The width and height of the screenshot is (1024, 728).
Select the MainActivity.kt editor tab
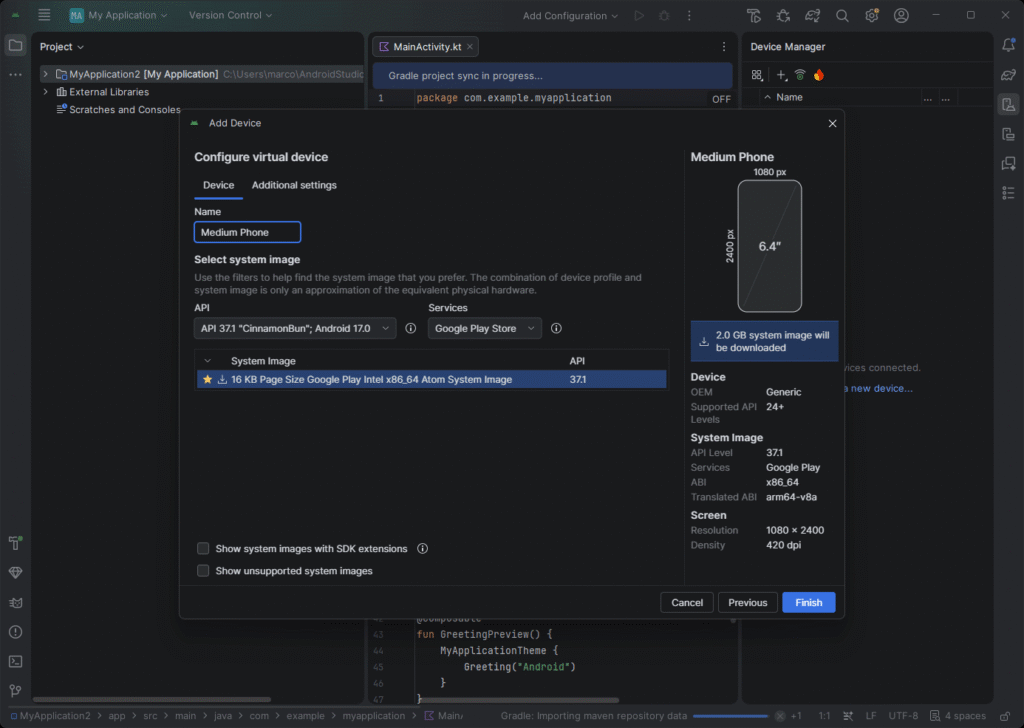tap(426, 47)
